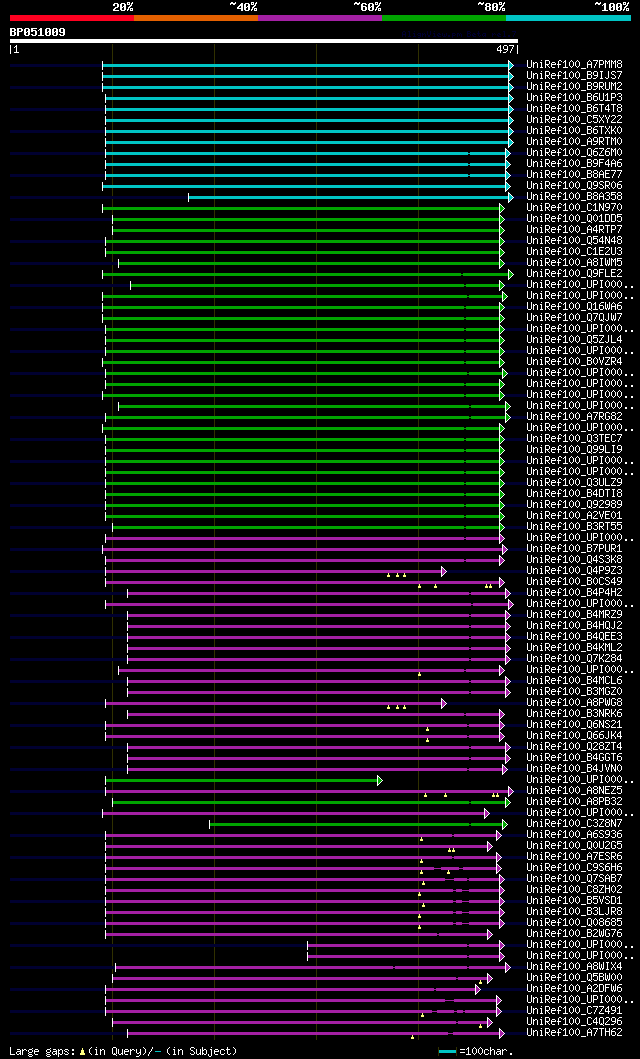Select the UniRef100_Q54N48 hit
Screen dimensions: 640x1059
click(575, 240)
